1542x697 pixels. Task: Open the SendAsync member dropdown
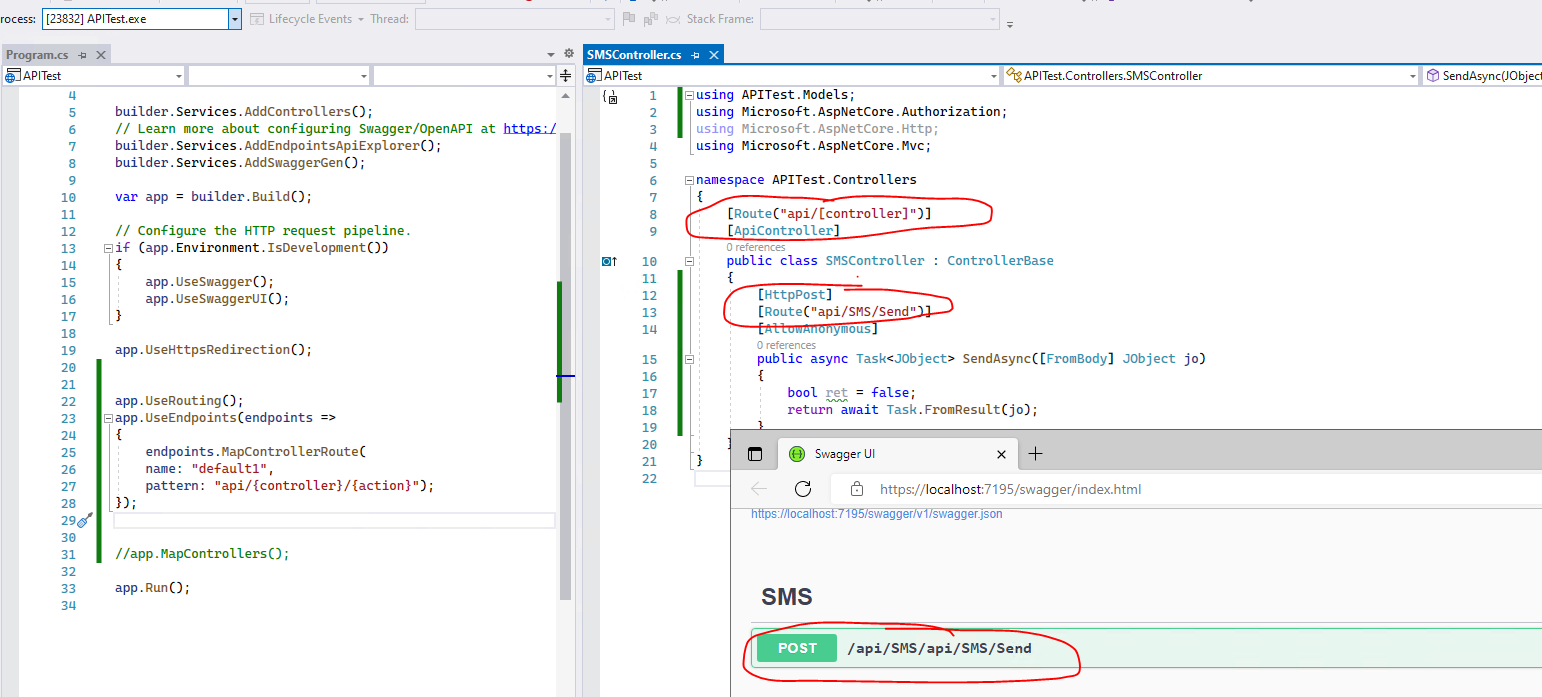(1482, 76)
